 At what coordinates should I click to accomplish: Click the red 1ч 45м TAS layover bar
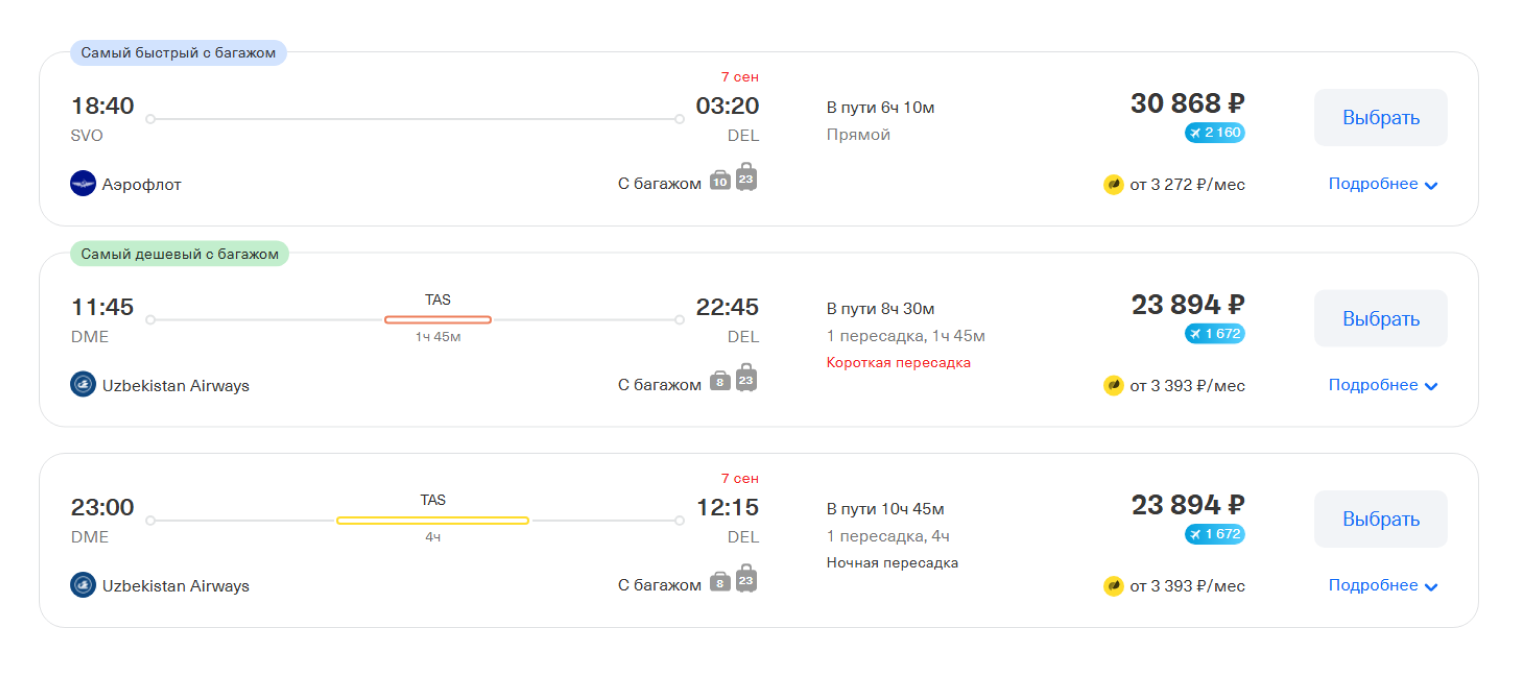click(437, 320)
